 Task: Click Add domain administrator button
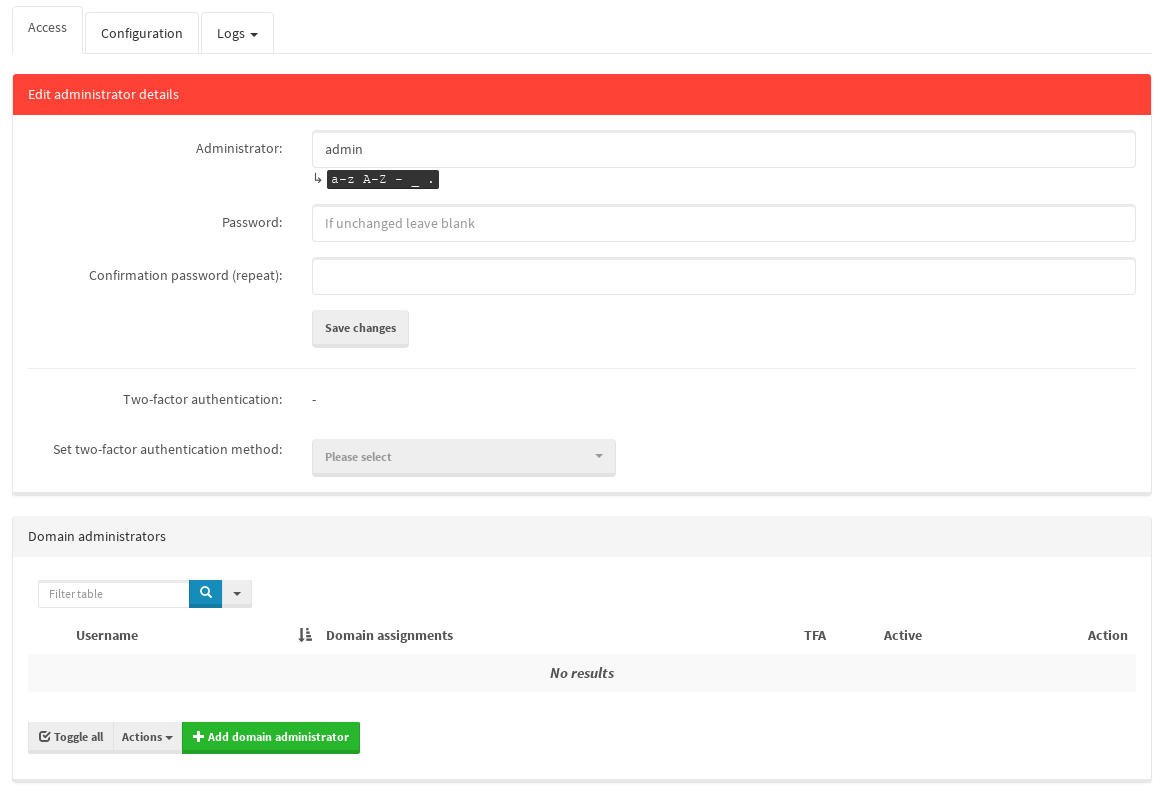[271, 737]
